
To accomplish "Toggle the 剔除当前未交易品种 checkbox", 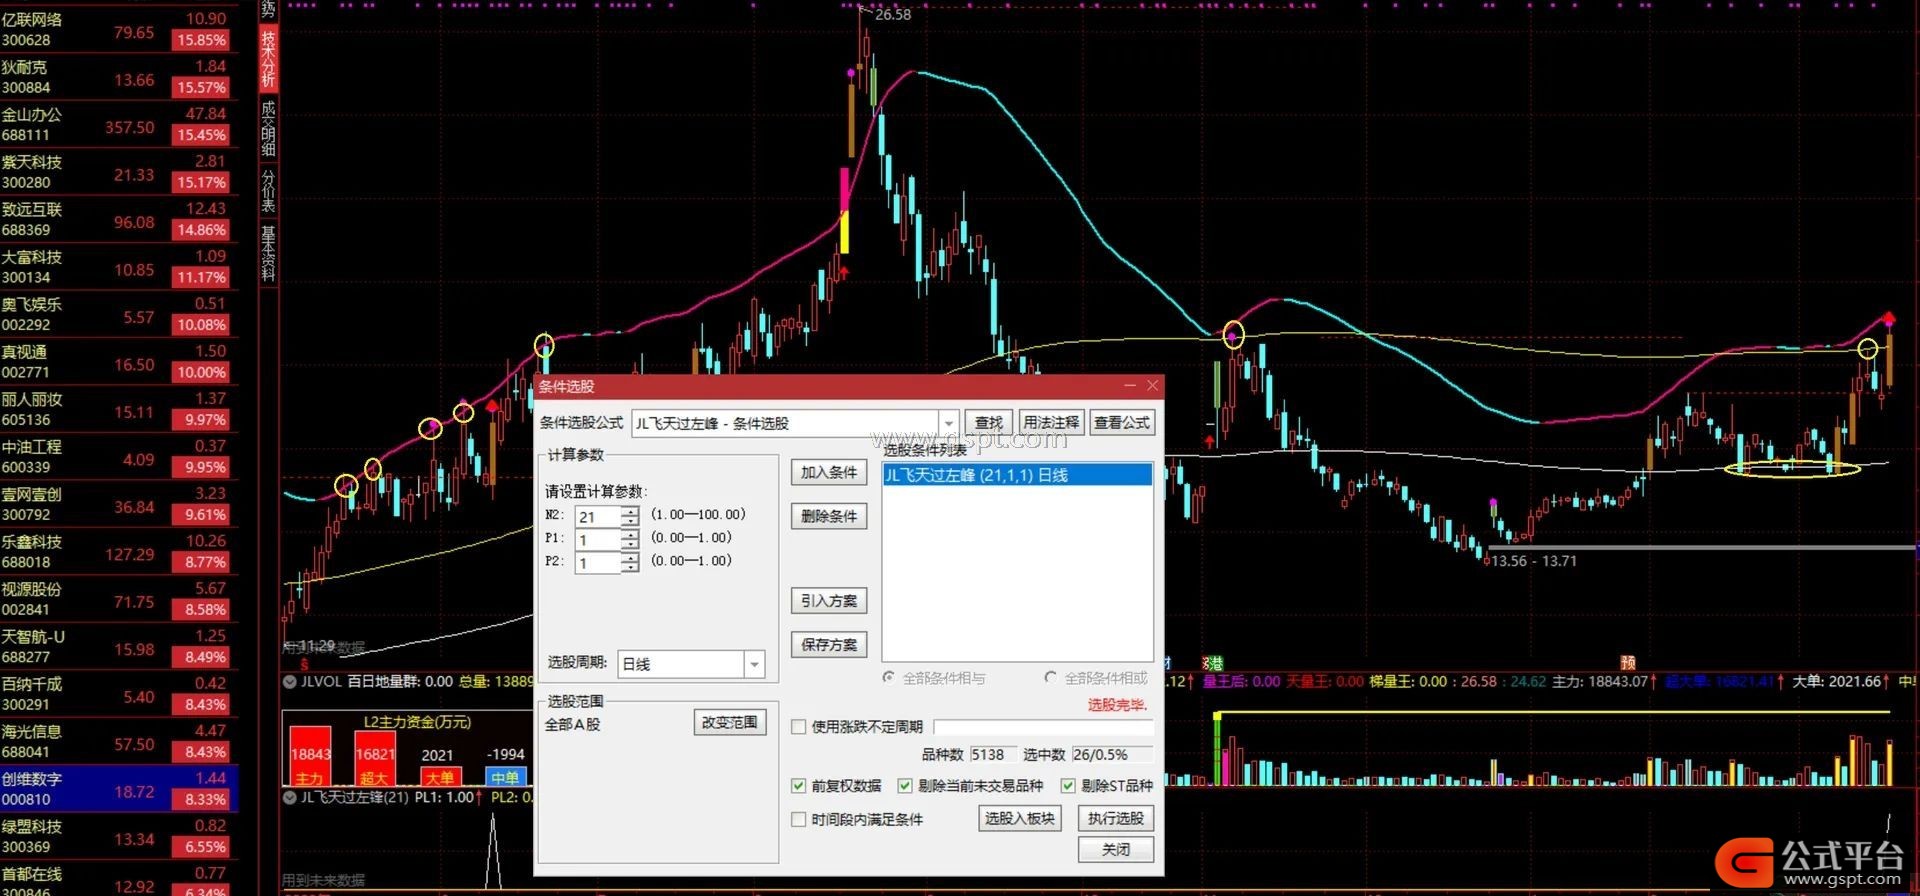I will (x=905, y=786).
